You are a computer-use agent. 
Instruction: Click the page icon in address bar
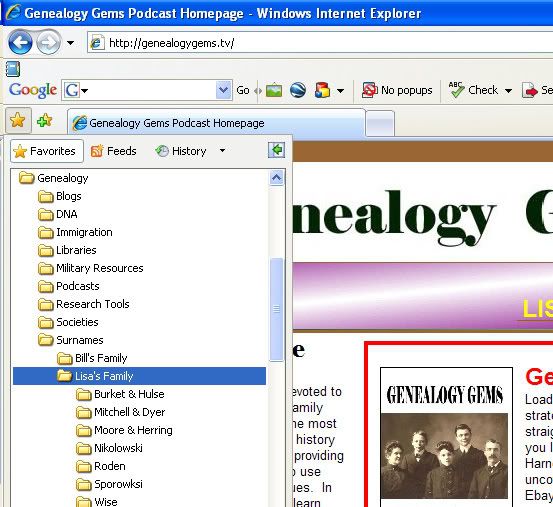pyautogui.click(x=97, y=43)
